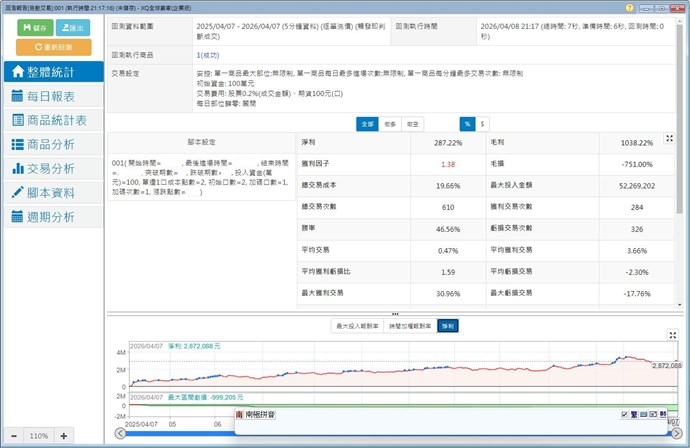Image resolution: width=690 pixels, height=448 pixels.
Task: Switch chart to 時間加權報酬率 tab
Action: pyautogui.click(x=410, y=326)
